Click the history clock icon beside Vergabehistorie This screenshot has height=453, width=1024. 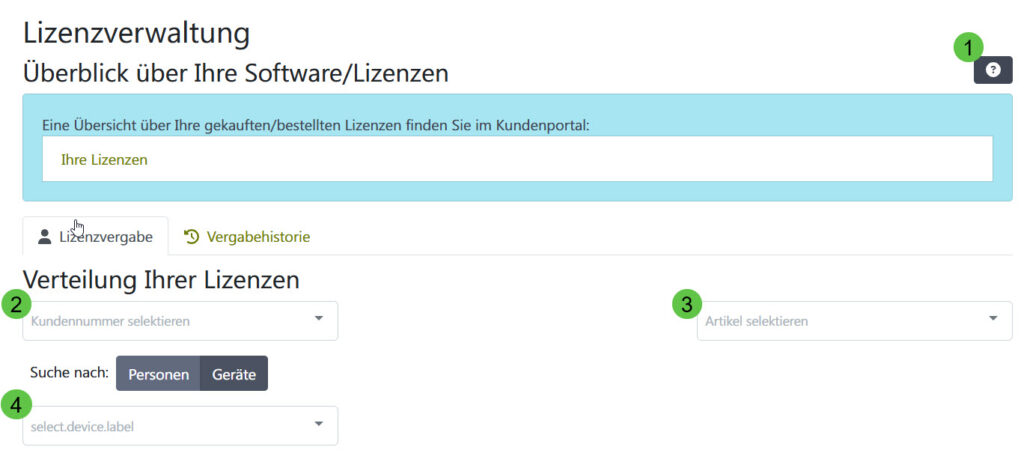click(x=192, y=237)
